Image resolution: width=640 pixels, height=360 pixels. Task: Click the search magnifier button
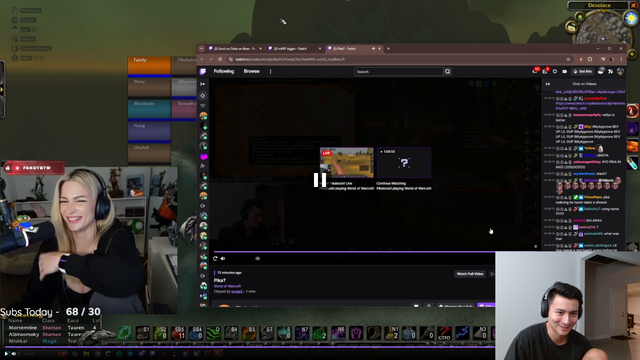click(448, 71)
